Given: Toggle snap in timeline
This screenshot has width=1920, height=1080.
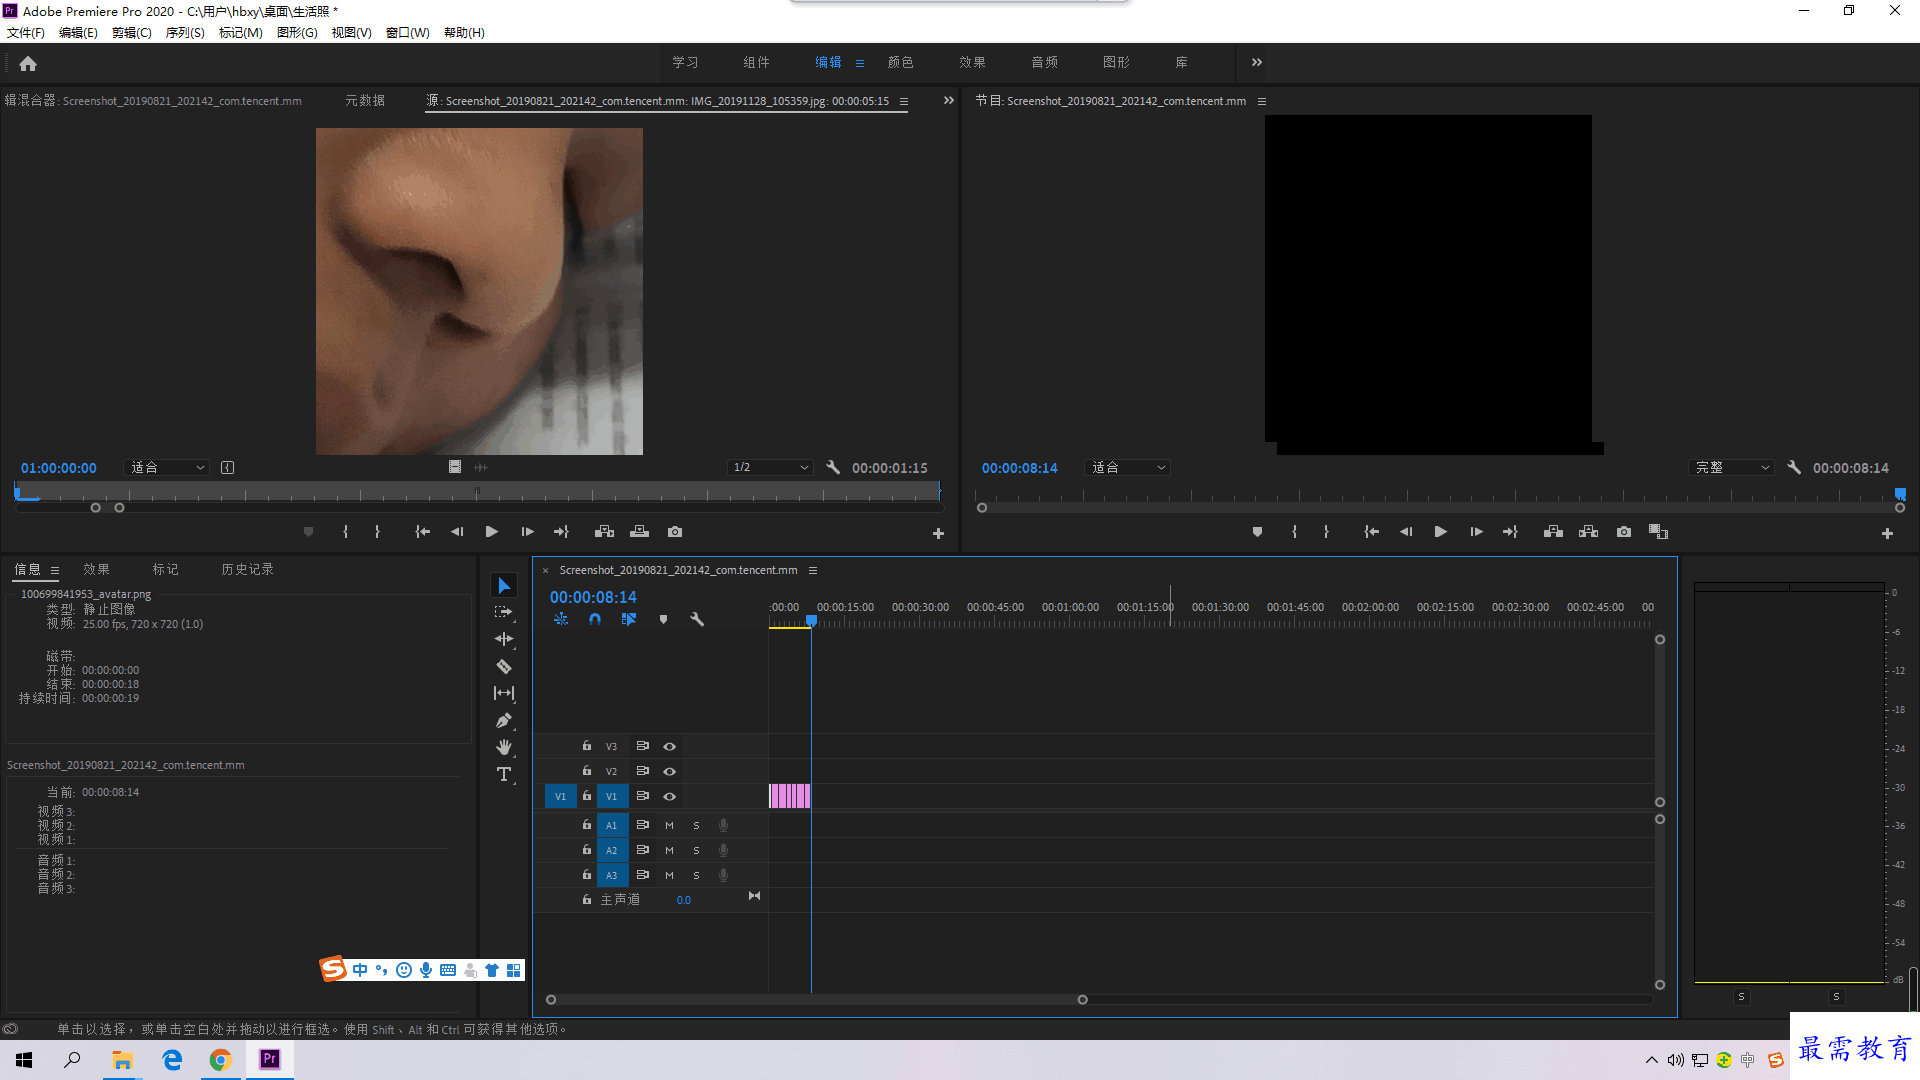Looking at the screenshot, I should click(x=595, y=620).
